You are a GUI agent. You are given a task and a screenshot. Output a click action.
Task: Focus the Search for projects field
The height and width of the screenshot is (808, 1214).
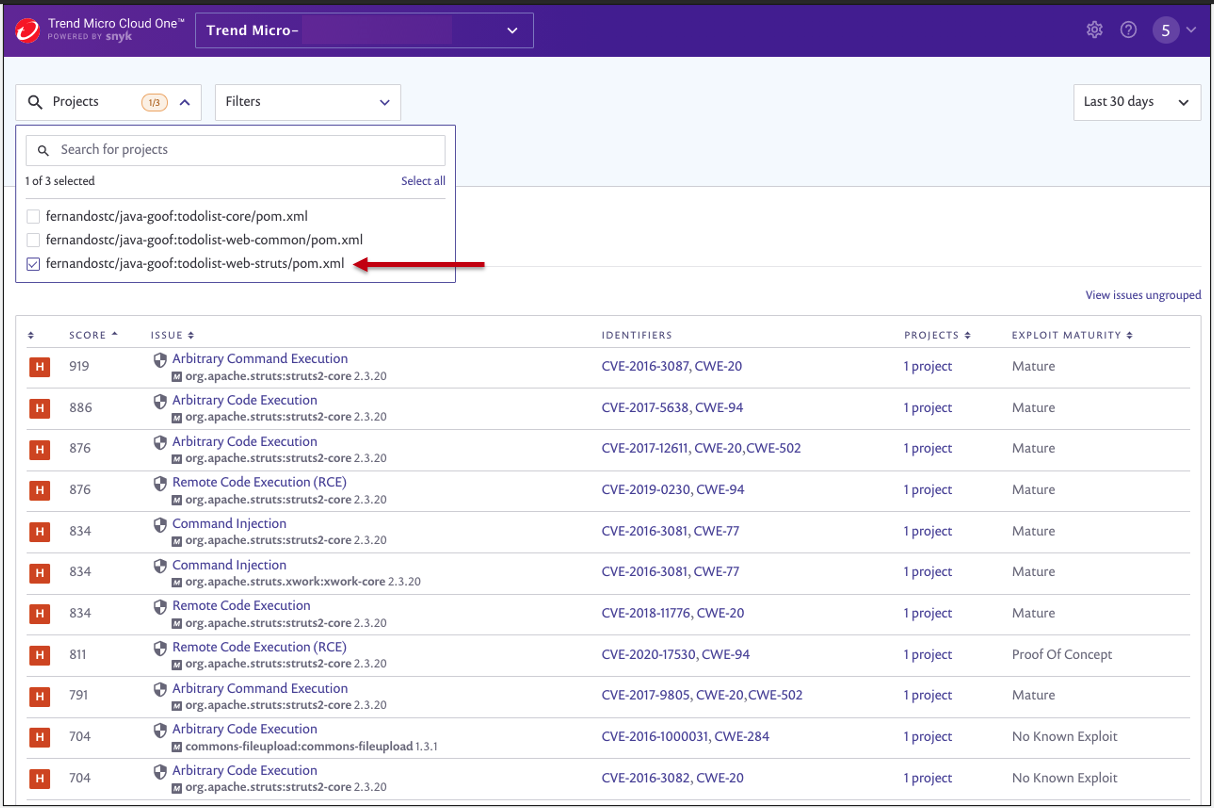(x=235, y=150)
